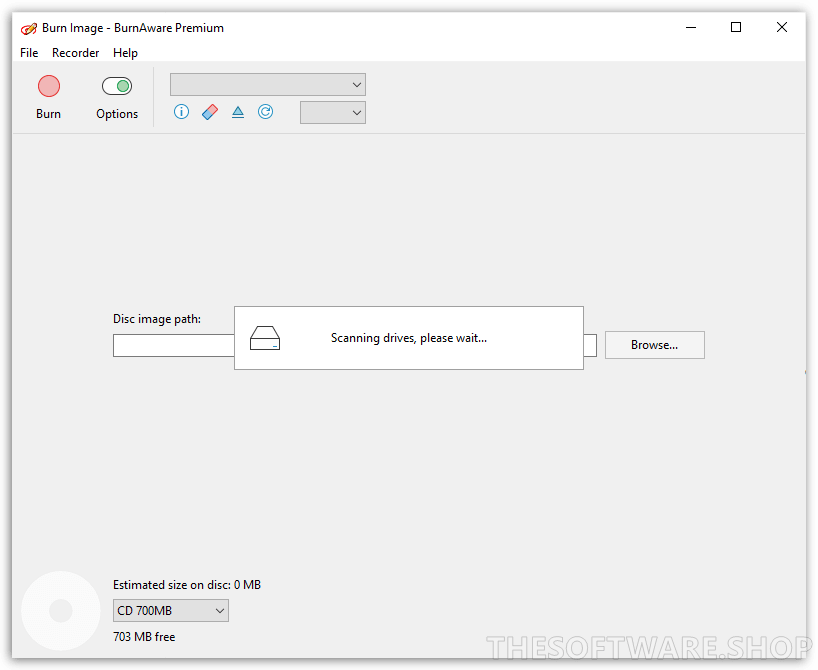Open the Help menu
This screenshot has height=670, width=818.
click(125, 53)
